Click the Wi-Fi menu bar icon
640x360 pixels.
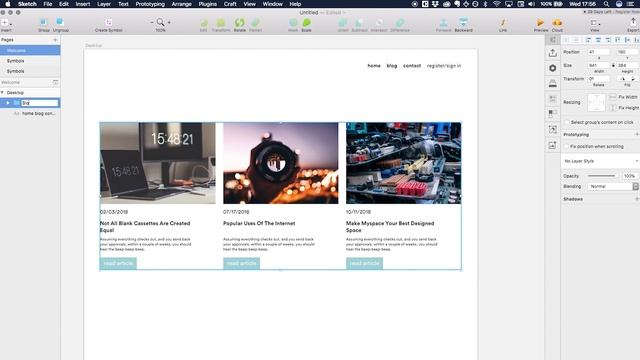coord(496,4)
